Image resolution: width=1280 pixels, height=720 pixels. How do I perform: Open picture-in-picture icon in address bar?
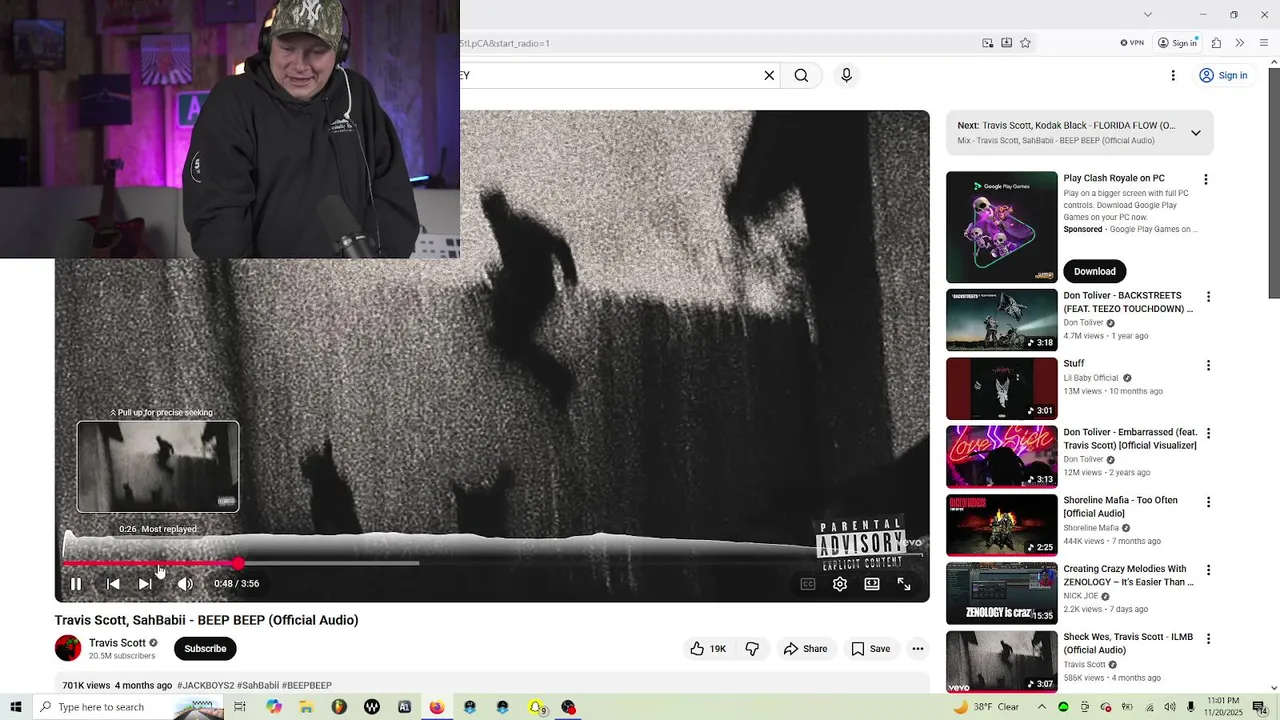pos(988,43)
